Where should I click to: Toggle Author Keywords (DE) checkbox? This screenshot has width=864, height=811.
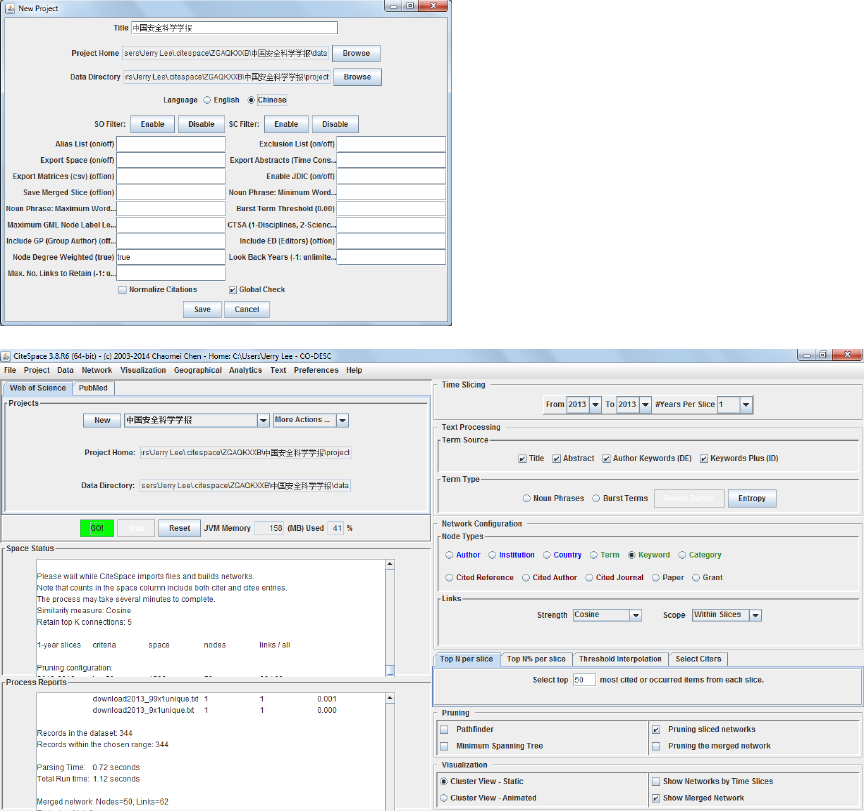pos(606,458)
